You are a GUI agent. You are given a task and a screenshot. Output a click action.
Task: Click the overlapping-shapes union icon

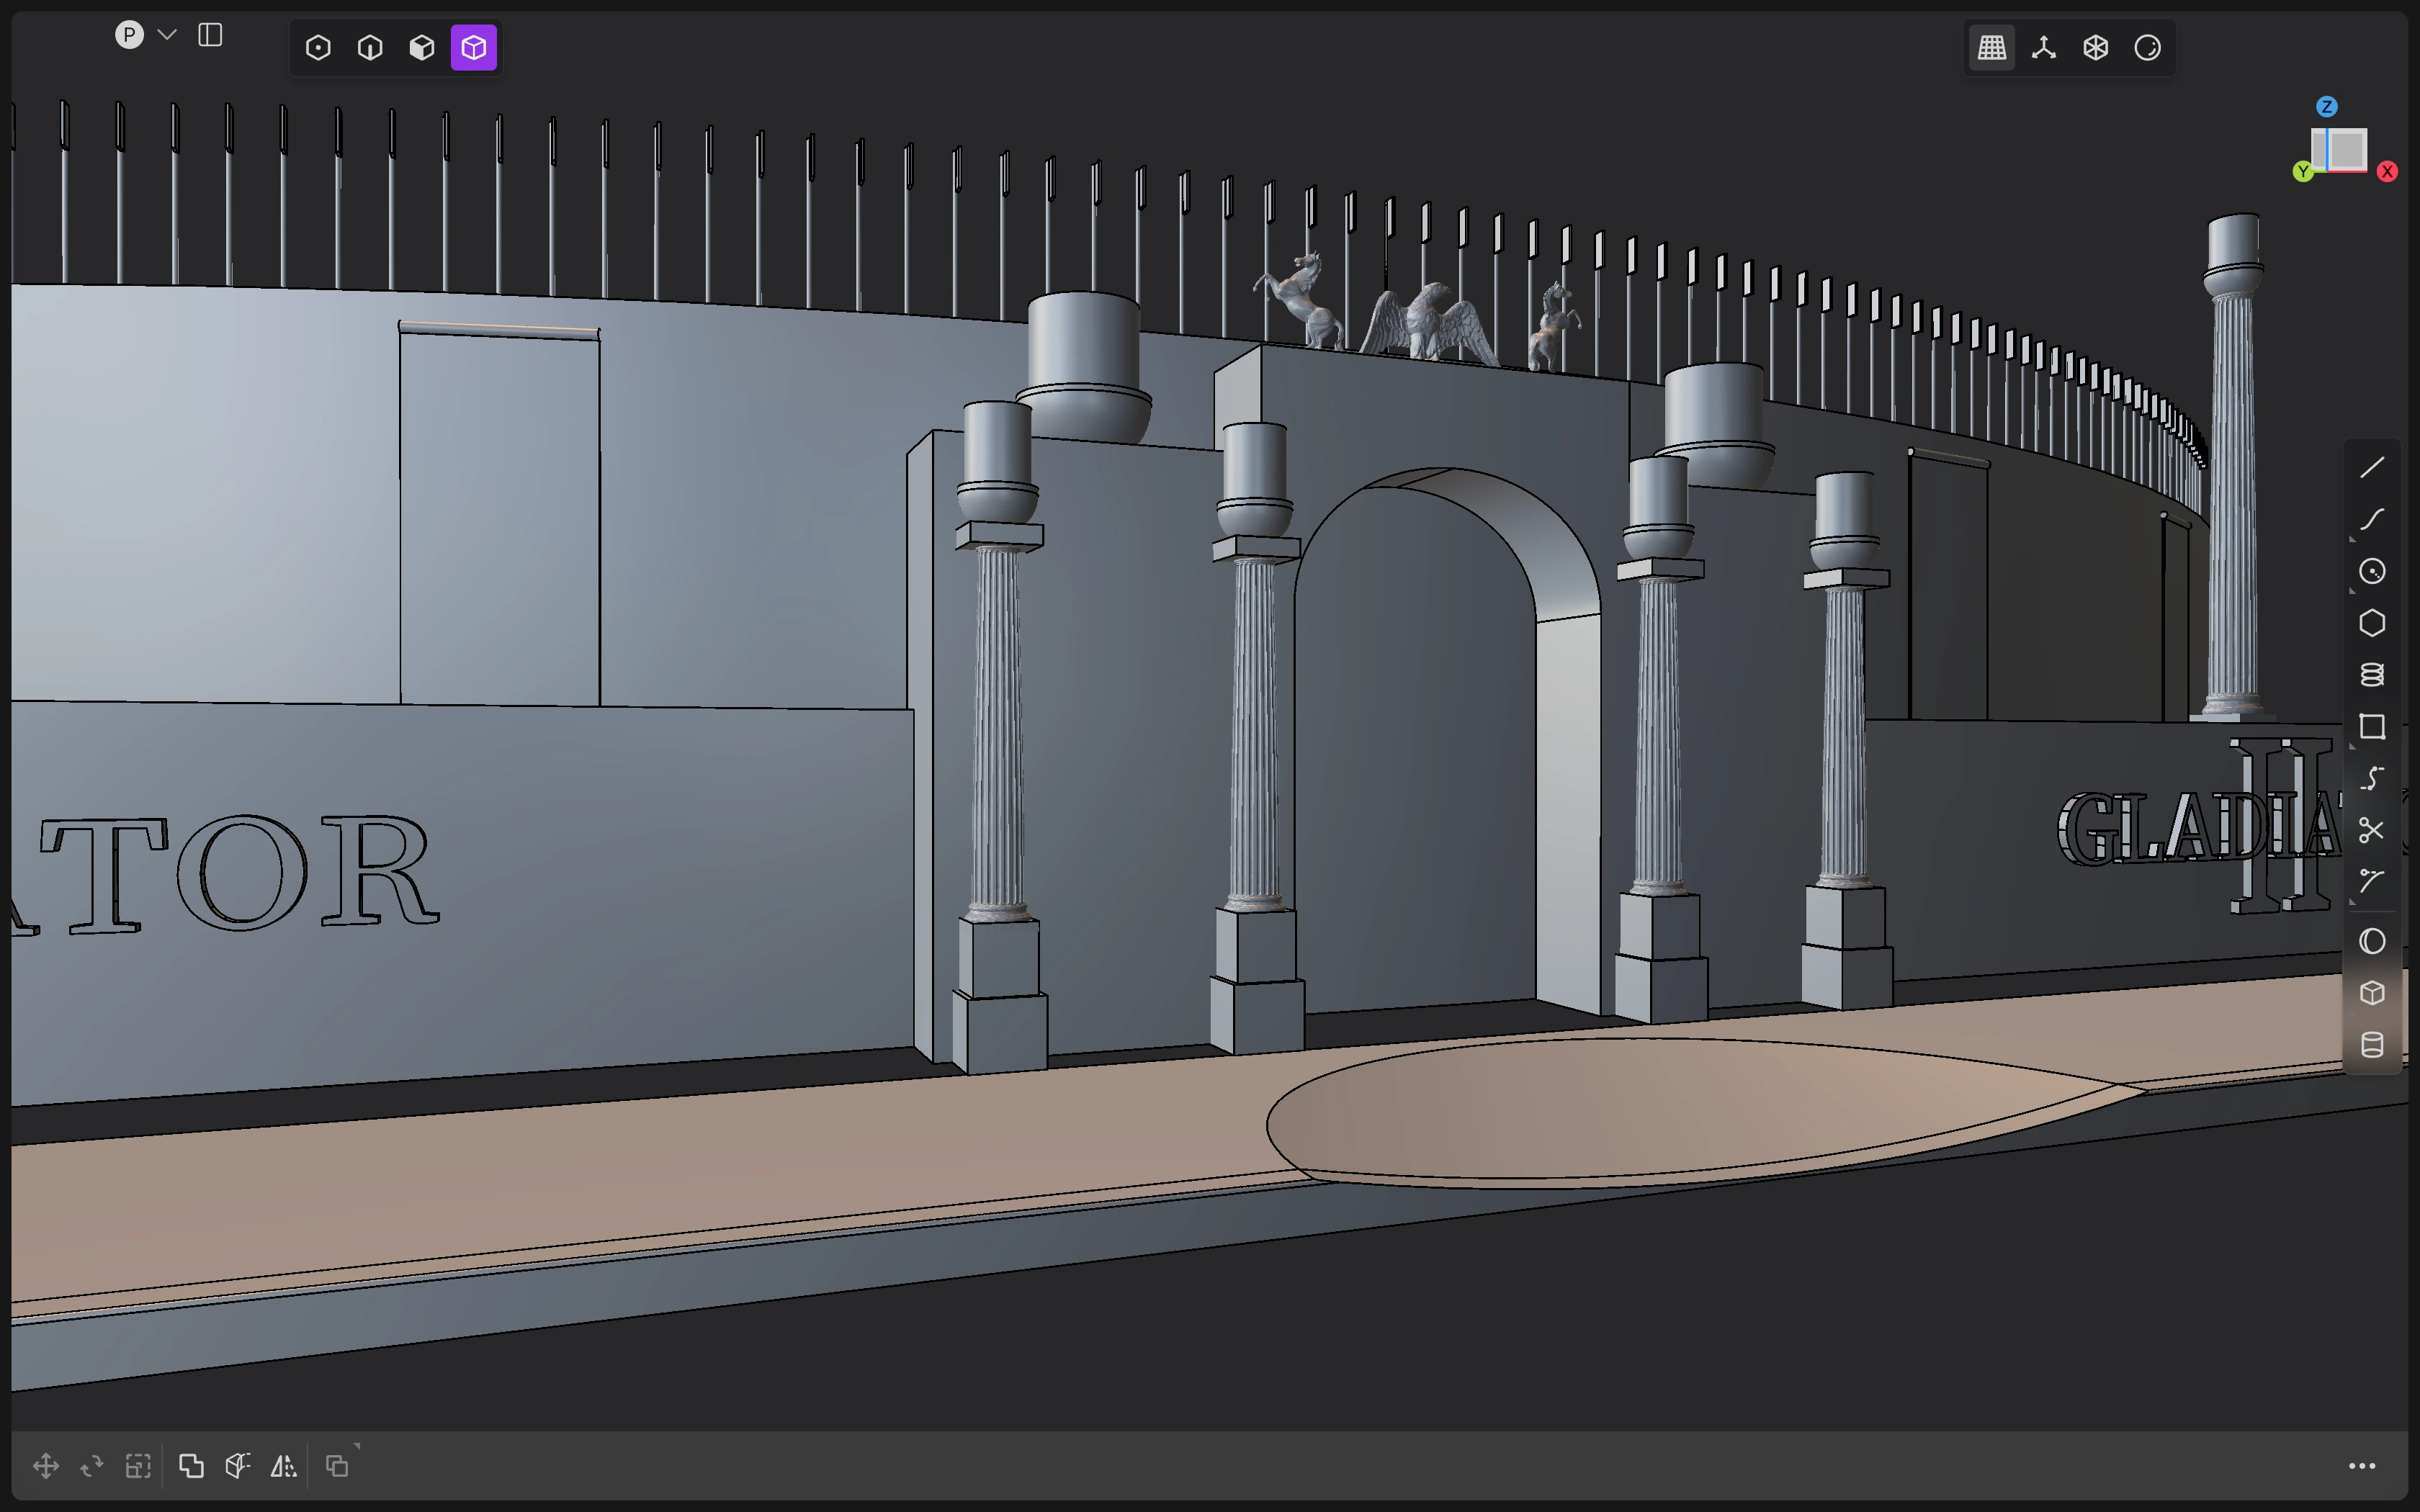[x=191, y=1466]
